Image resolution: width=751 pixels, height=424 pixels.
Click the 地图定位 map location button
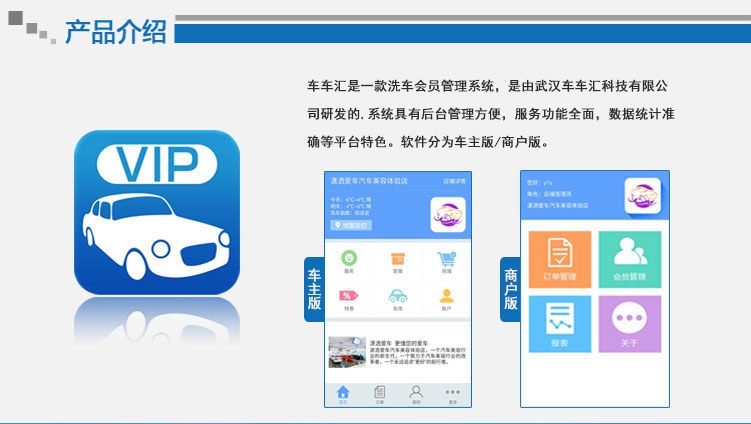pyautogui.click(x=350, y=225)
